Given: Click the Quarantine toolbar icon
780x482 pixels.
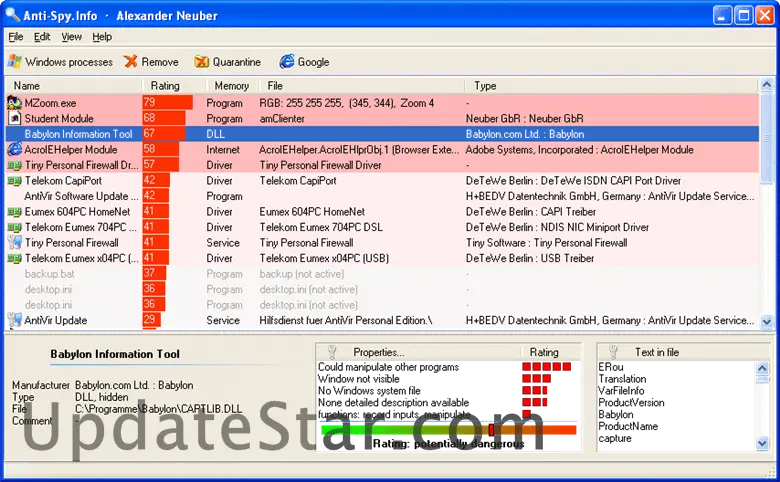Looking at the screenshot, I should 201,62.
